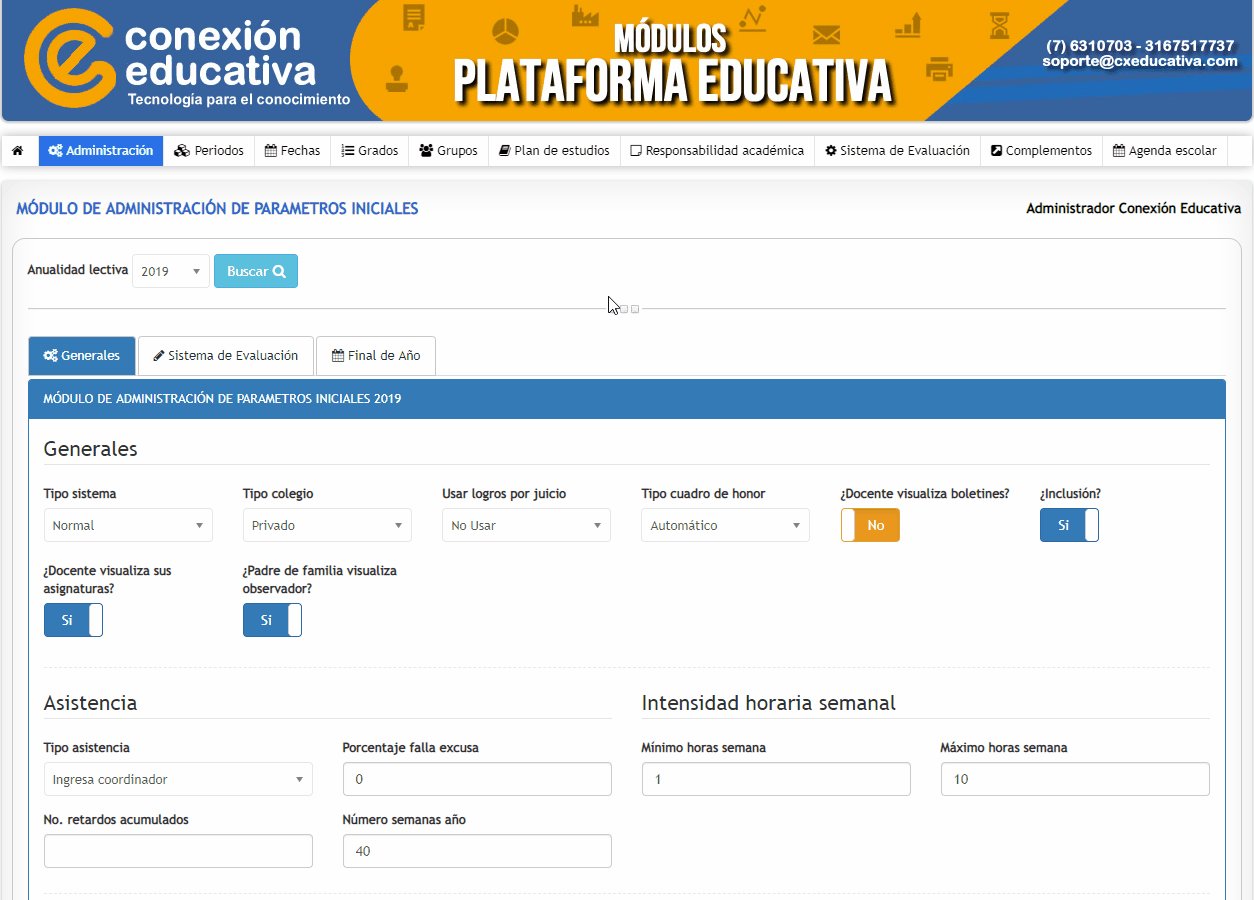The image size is (1254, 900).
Task: Click the Buscar search button
Action: 256,271
